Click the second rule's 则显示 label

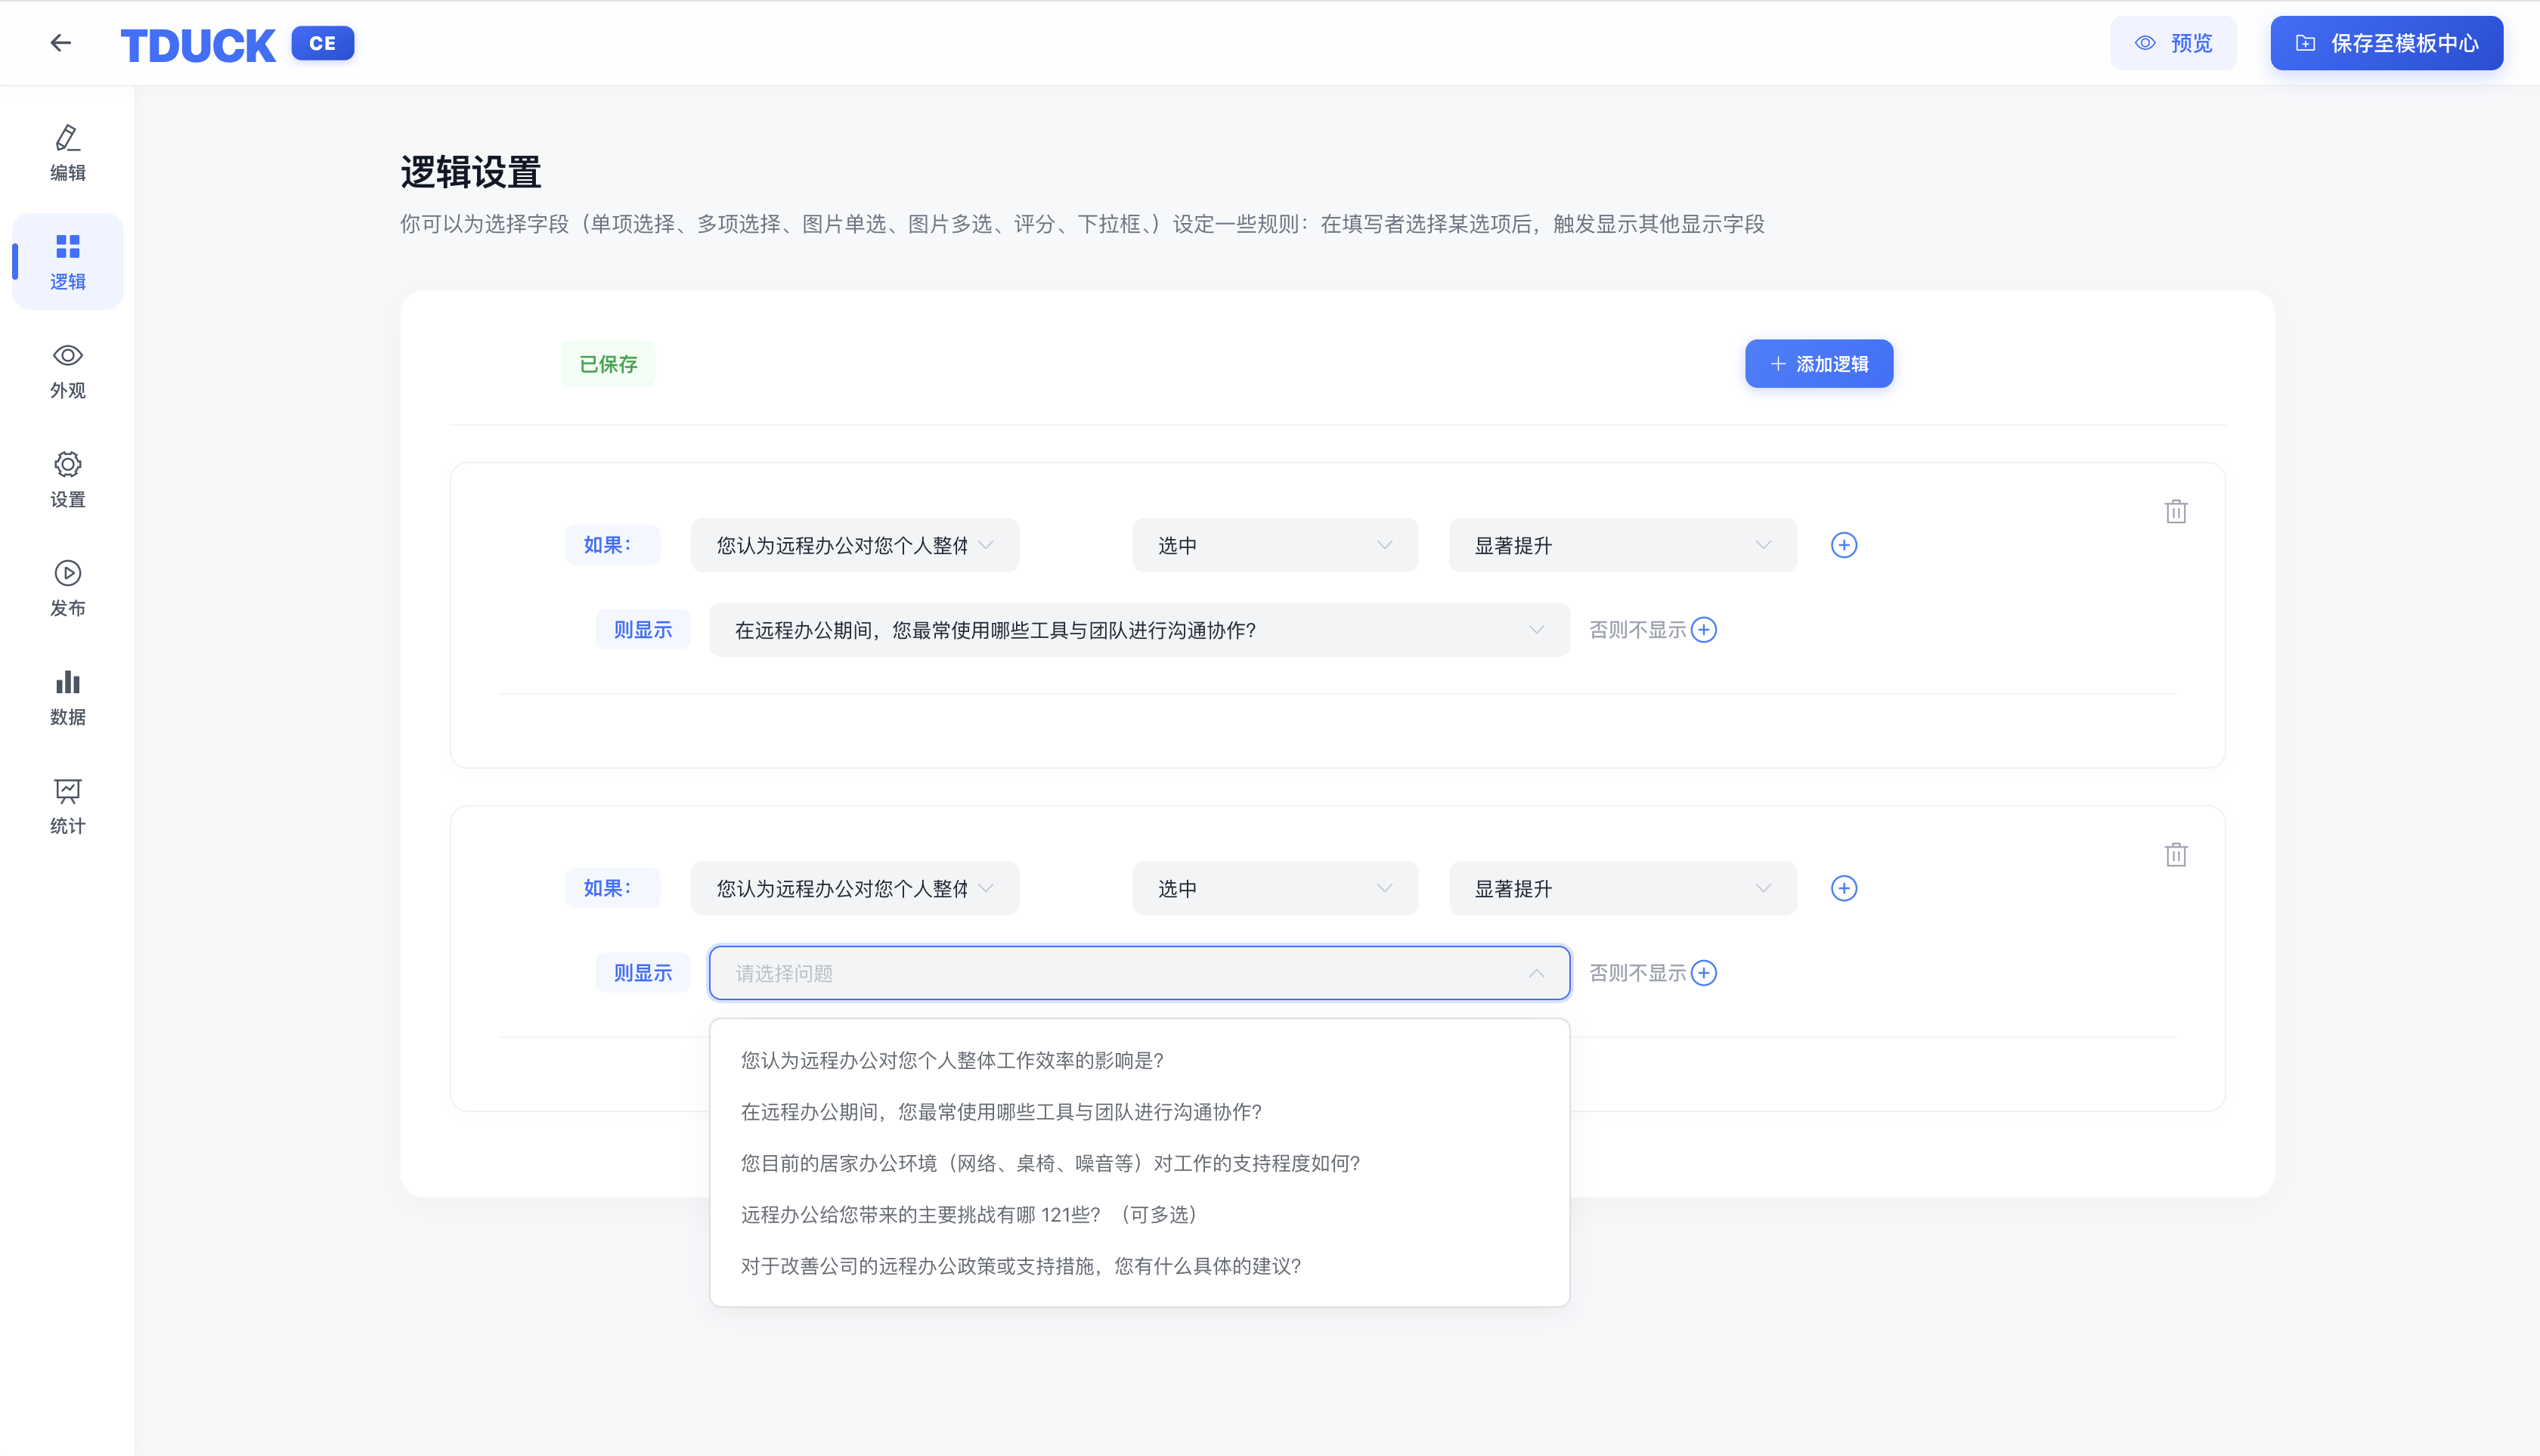click(x=643, y=973)
